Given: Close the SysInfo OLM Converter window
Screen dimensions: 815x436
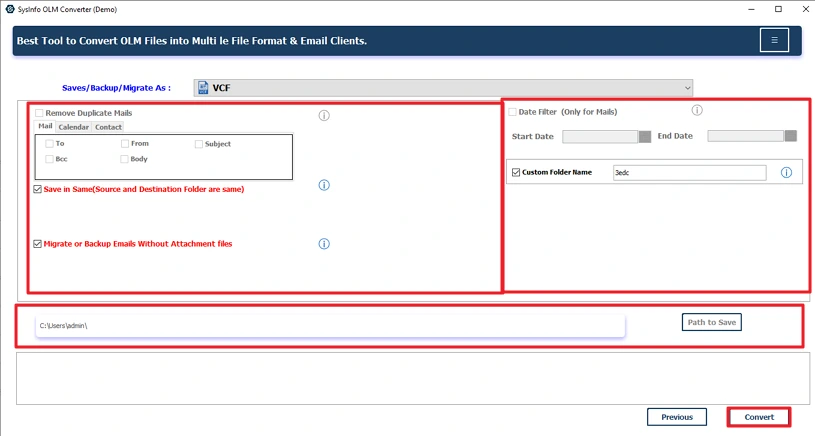Looking at the screenshot, I should tap(805, 9).
